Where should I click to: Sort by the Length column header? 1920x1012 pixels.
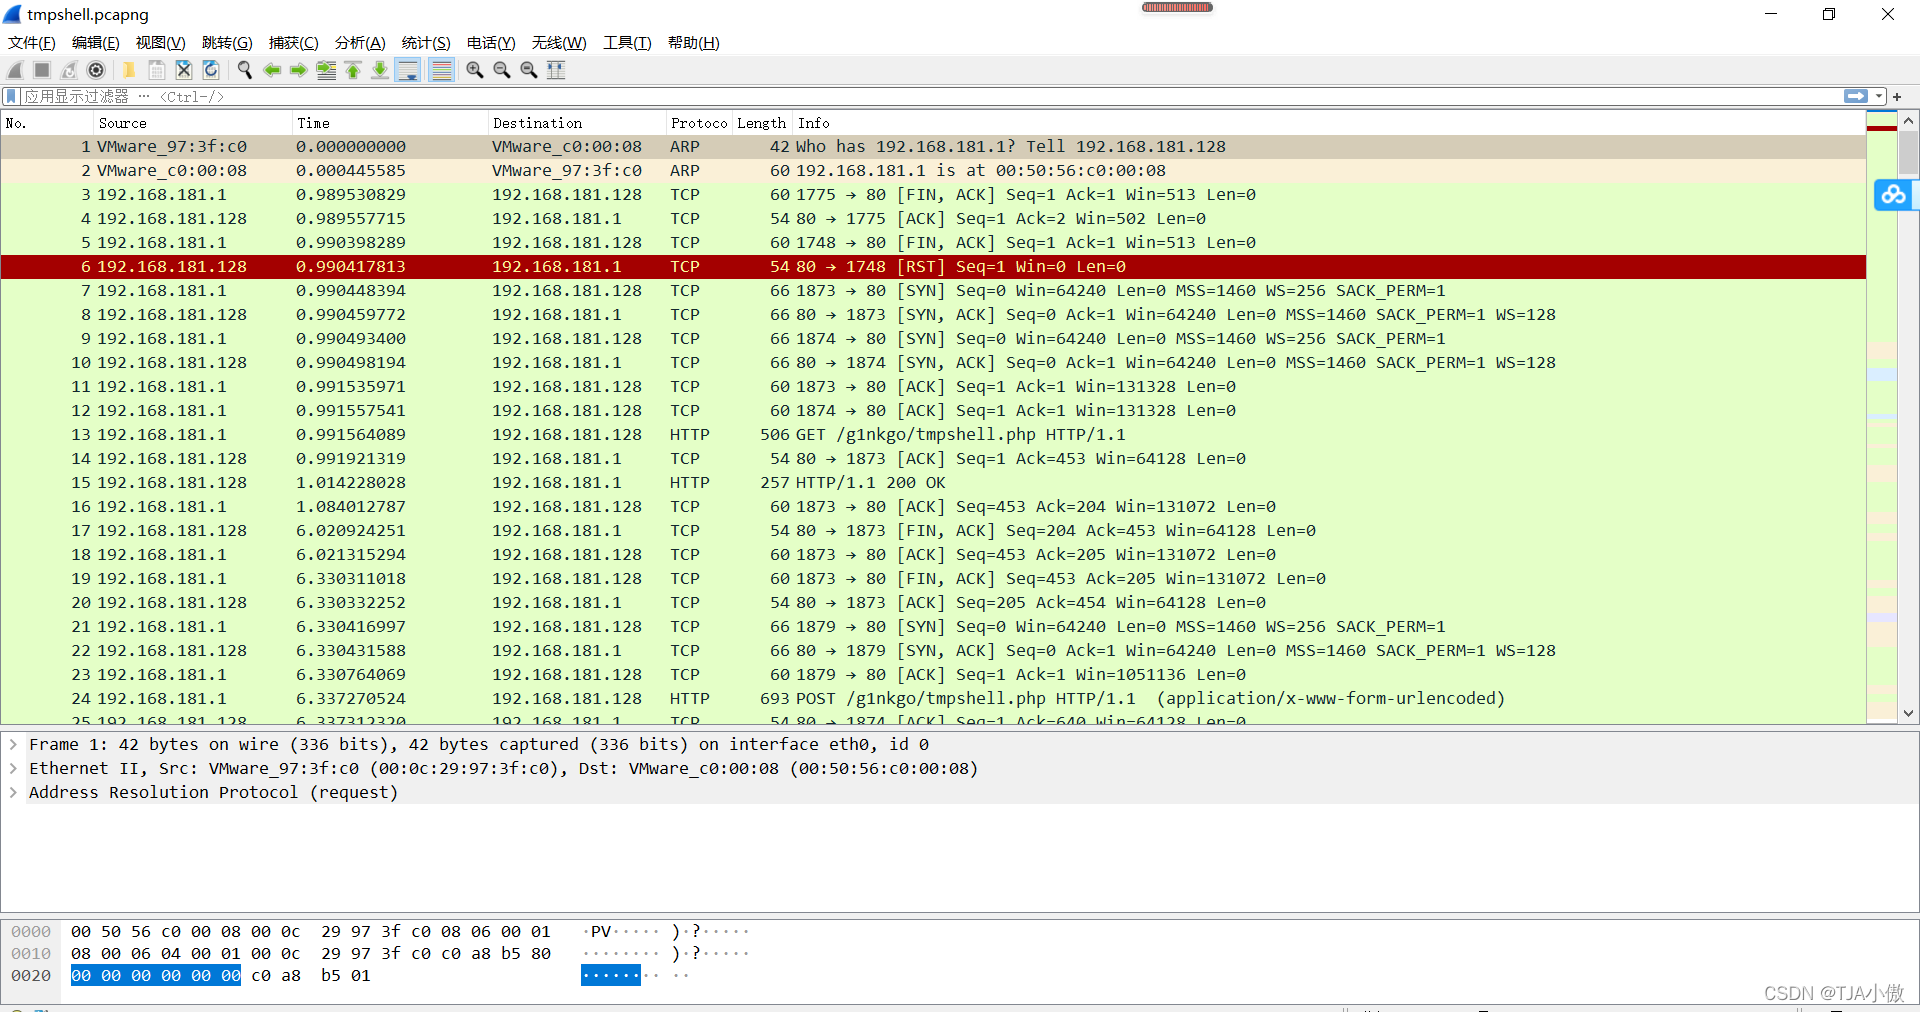pyautogui.click(x=762, y=123)
